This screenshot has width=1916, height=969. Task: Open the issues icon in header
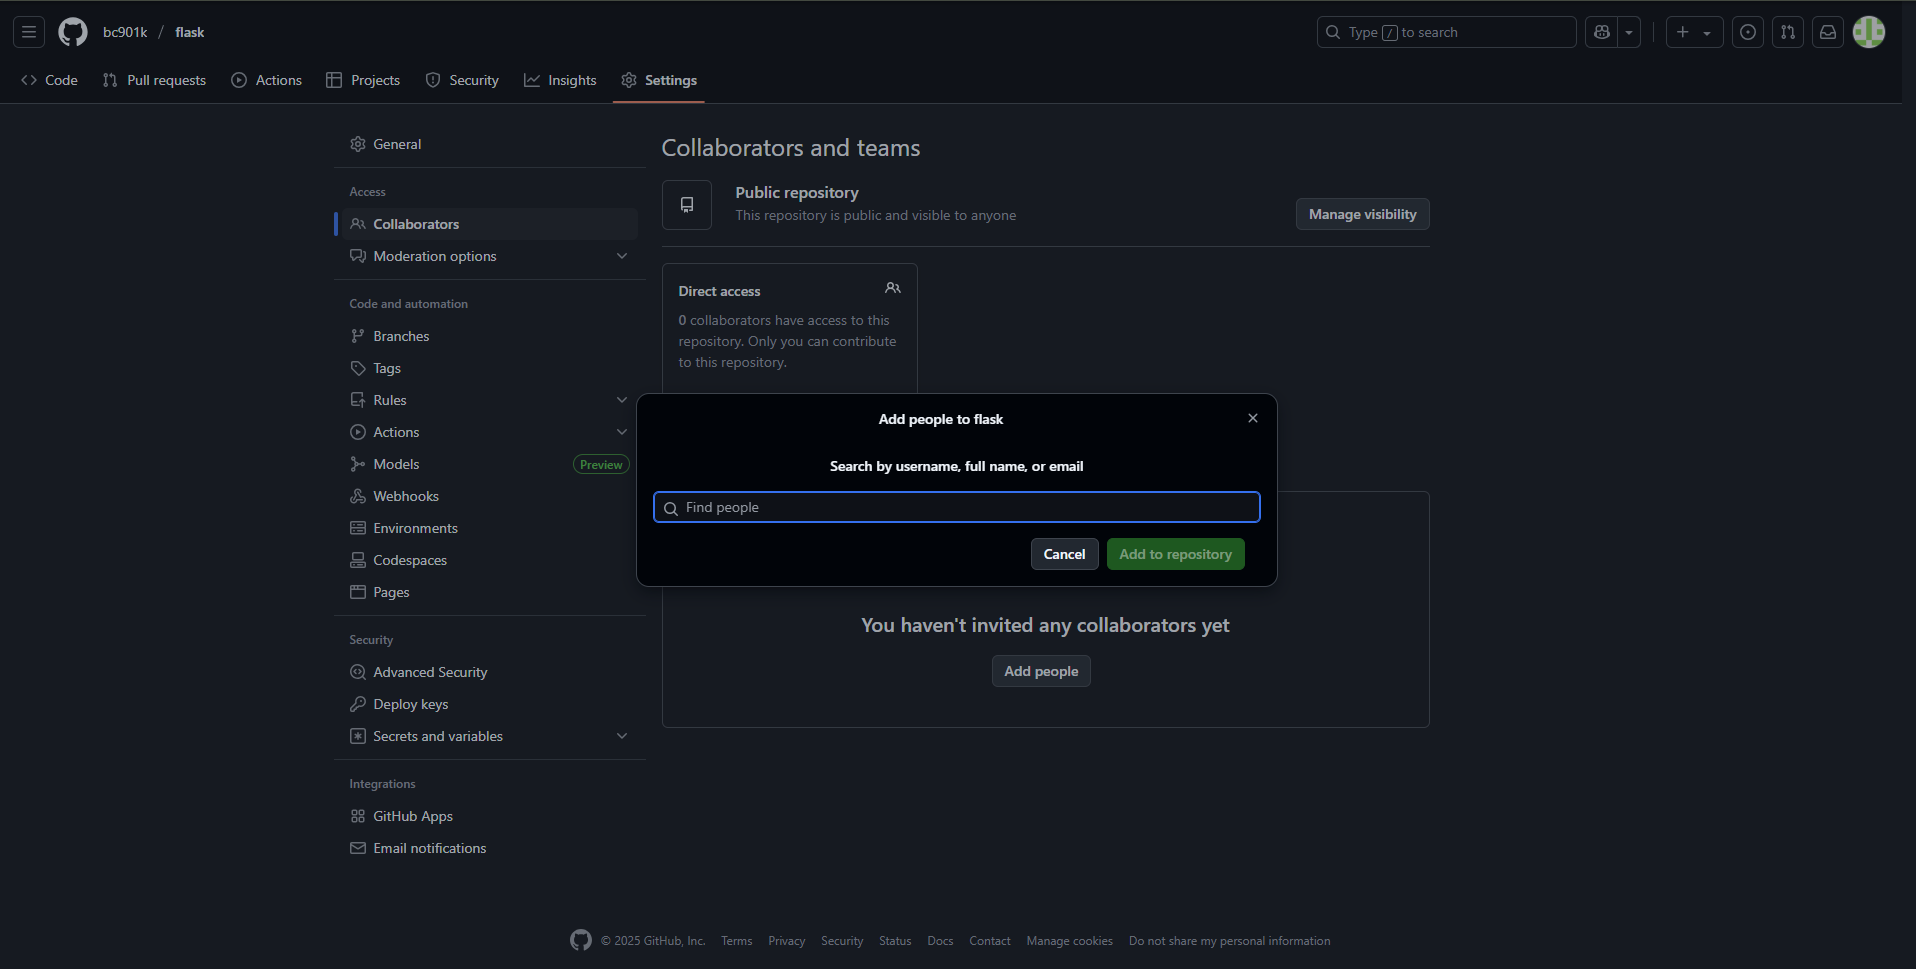(x=1747, y=32)
